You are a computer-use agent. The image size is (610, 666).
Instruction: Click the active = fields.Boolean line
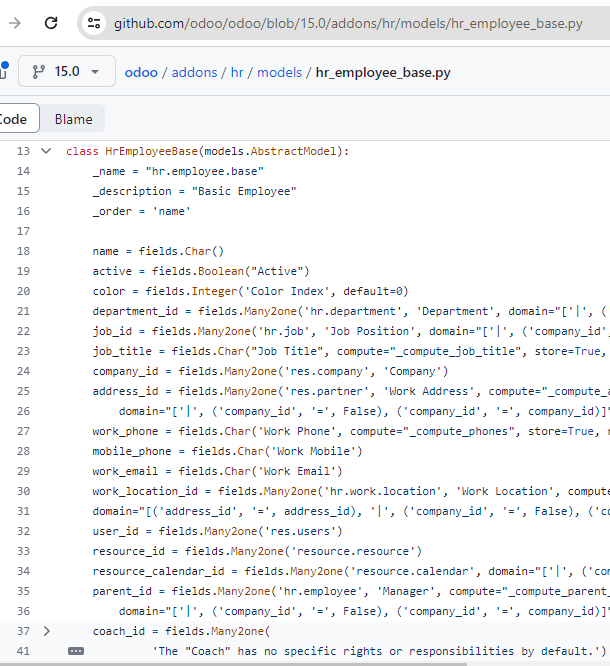pyautogui.click(x=201, y=271)
